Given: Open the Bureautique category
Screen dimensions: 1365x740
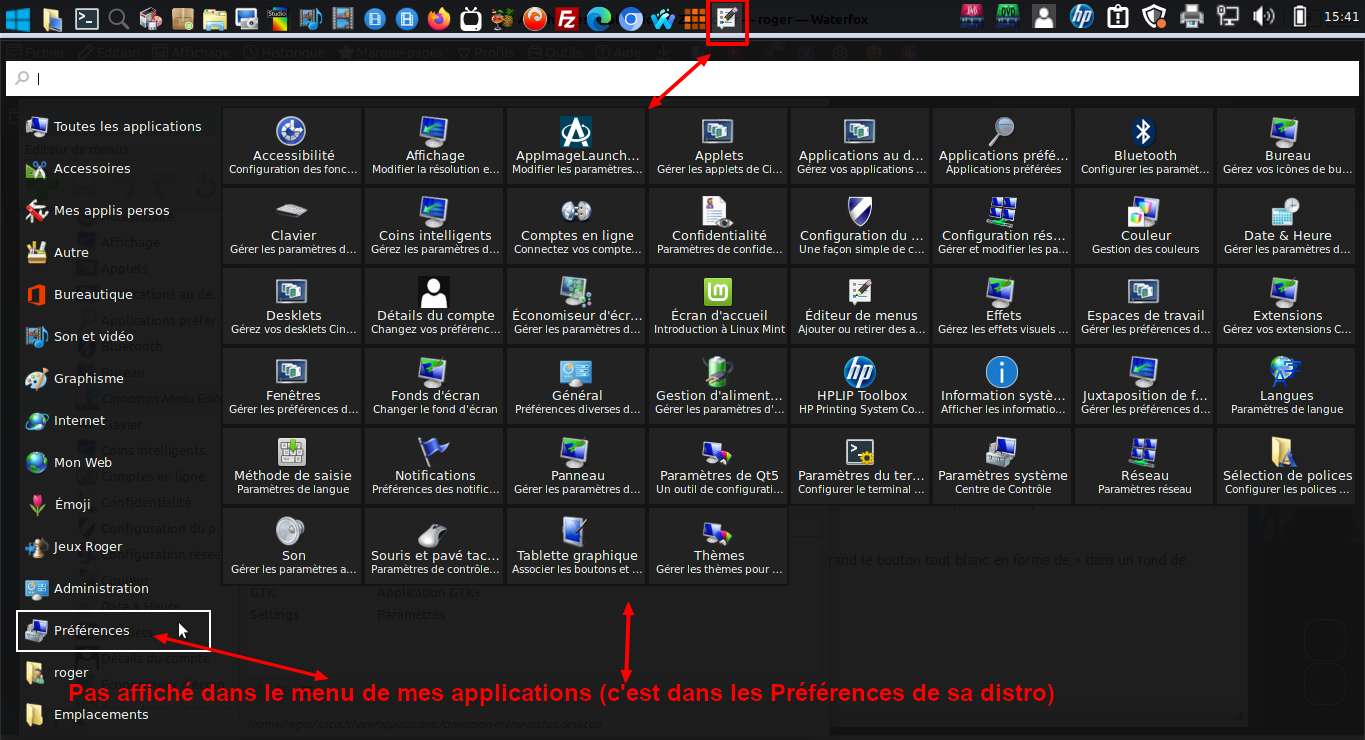Looking at the screenshot, I should pos(92,295).
